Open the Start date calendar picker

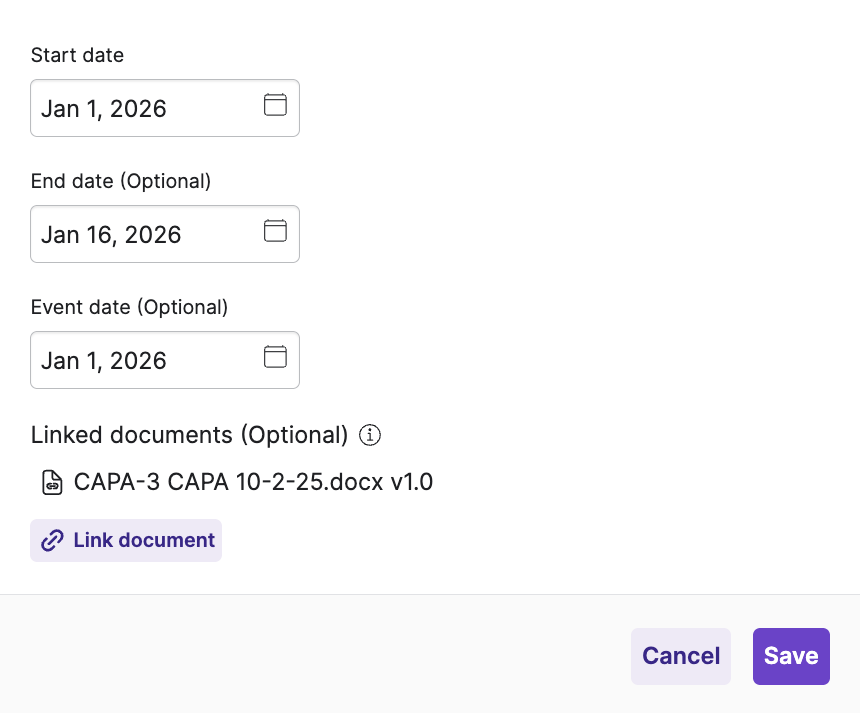click(x=274, y=104)
